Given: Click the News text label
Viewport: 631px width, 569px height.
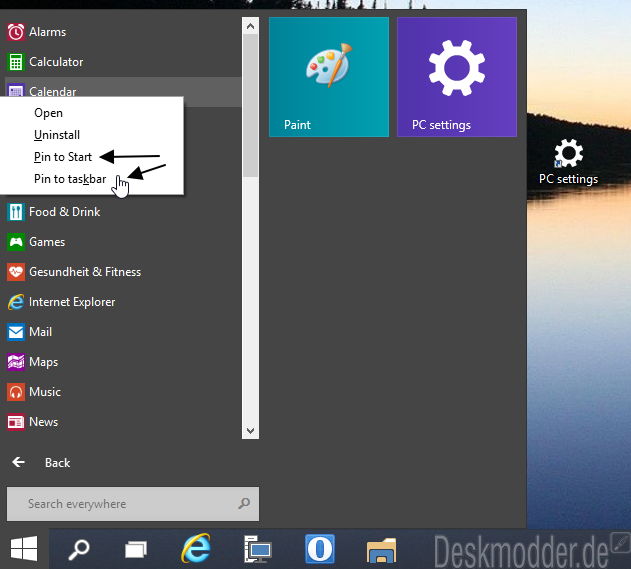Looking at the screenshot, I should (43, 422).
